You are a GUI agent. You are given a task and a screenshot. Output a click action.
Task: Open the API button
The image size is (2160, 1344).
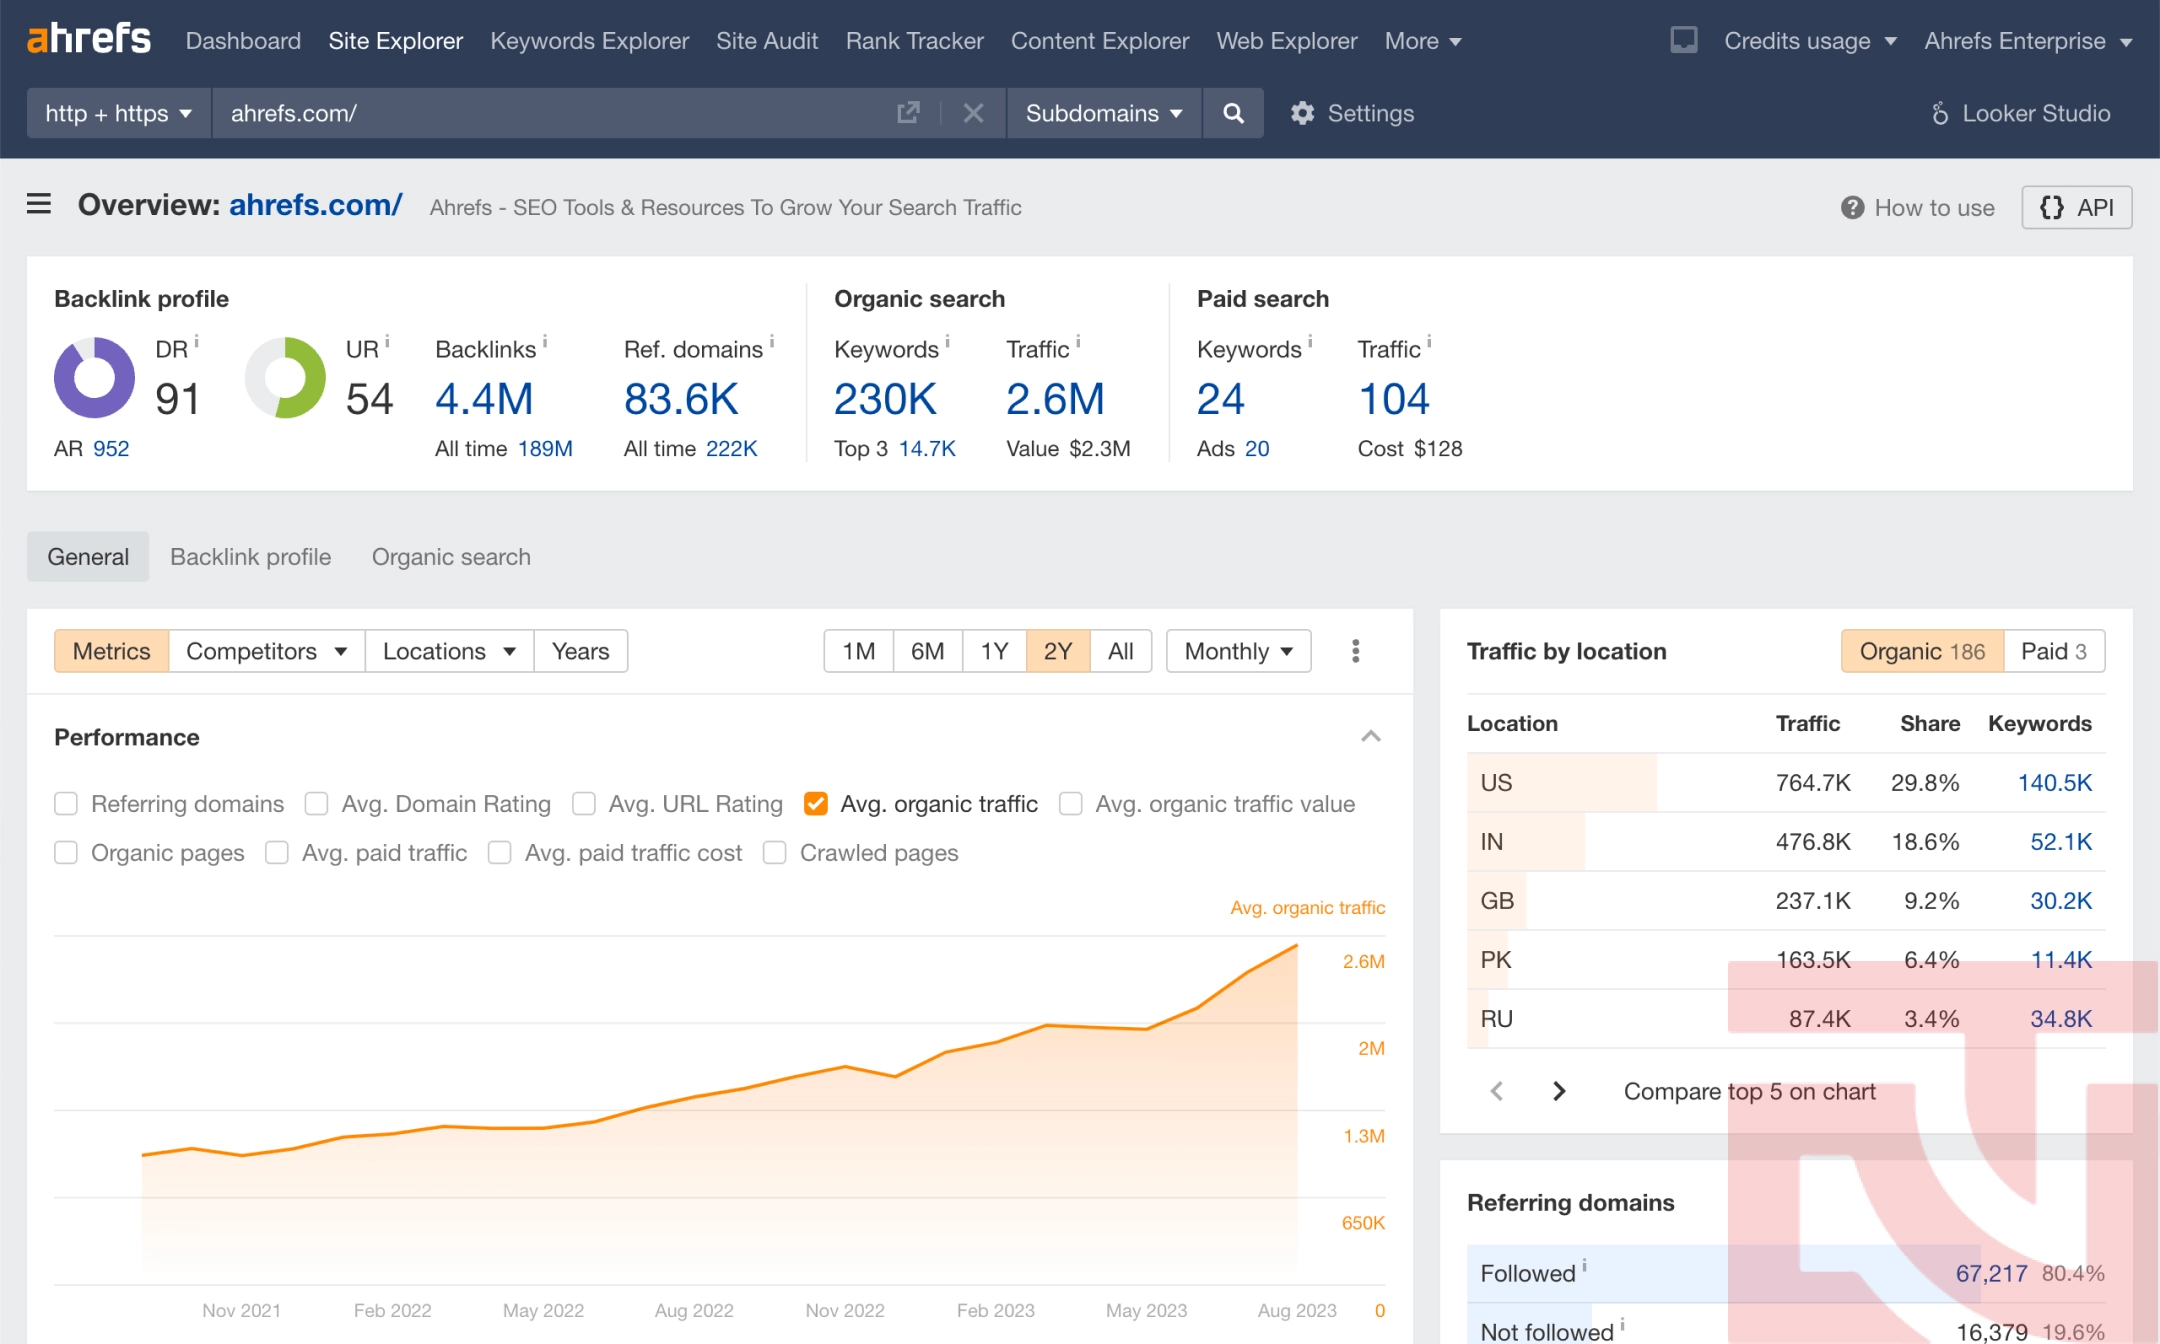(2076, 207)
